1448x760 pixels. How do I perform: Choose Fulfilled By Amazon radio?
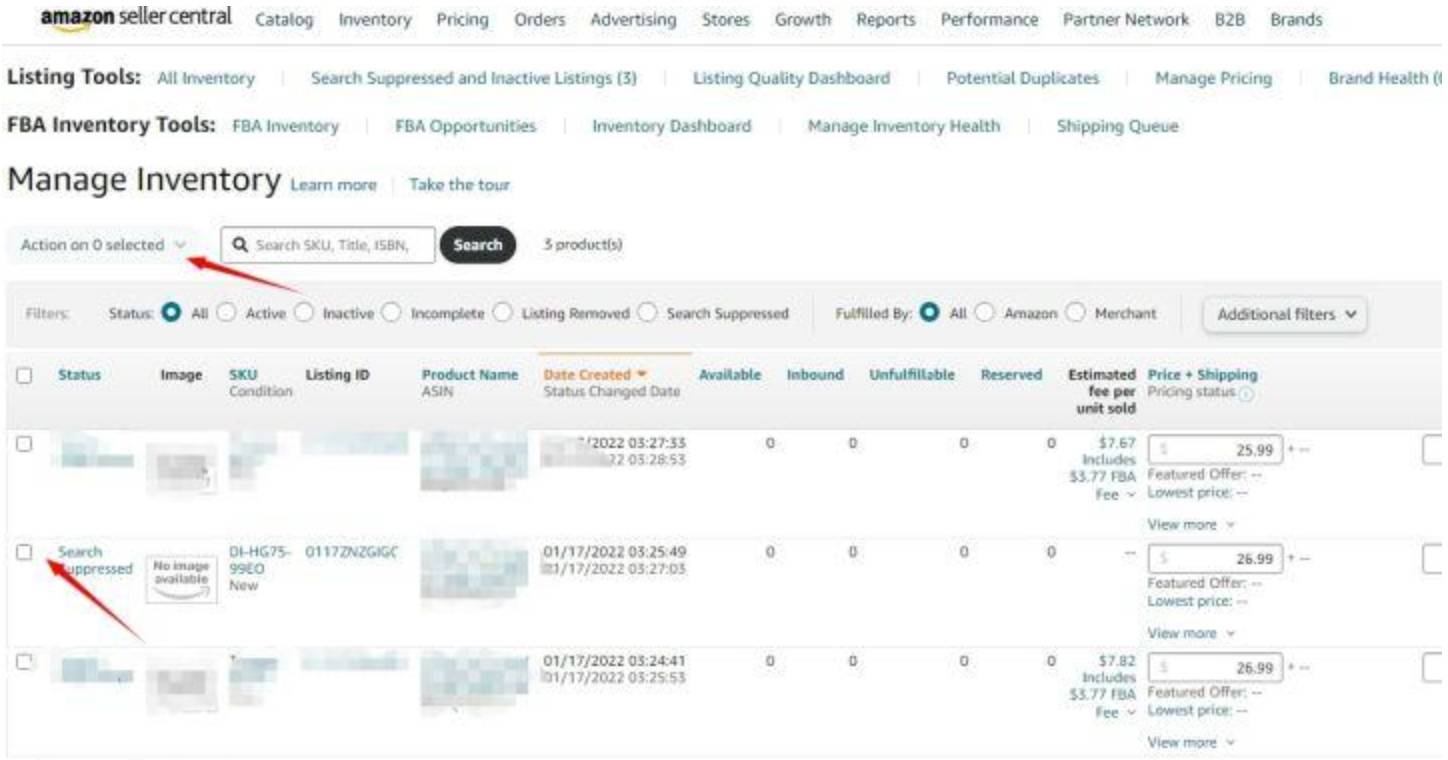click(985, 314)
